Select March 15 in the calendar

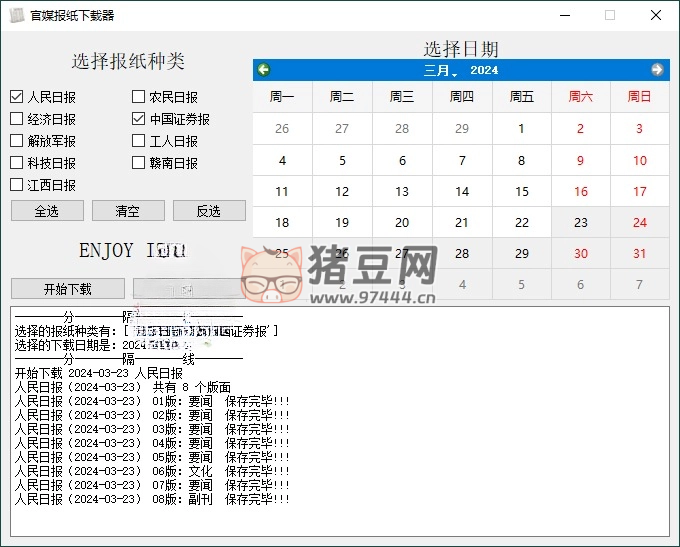pyautogui.click(x=521, y=192)
